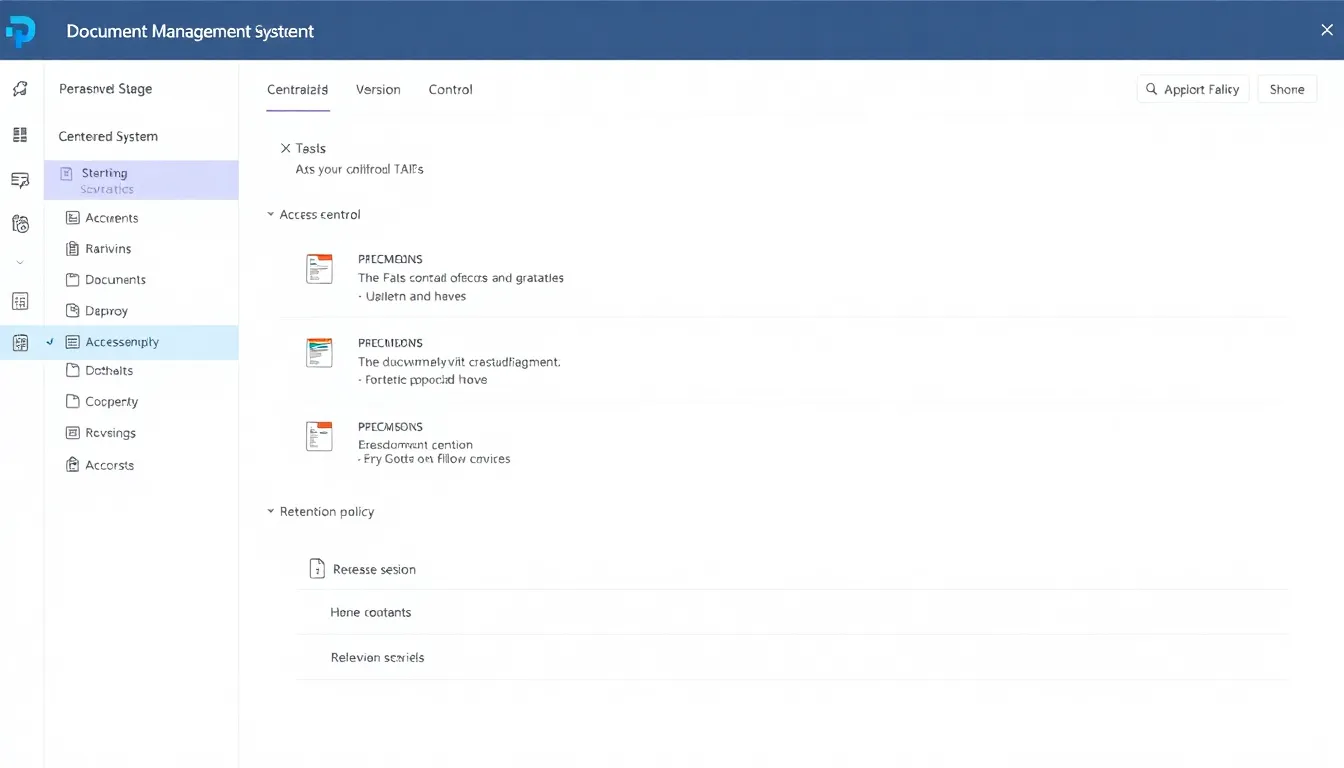Open the search icon in Apport Falicy button
Viewport: 1344px width, 768px height.
pyautogui.click(x=1152, y=89)
